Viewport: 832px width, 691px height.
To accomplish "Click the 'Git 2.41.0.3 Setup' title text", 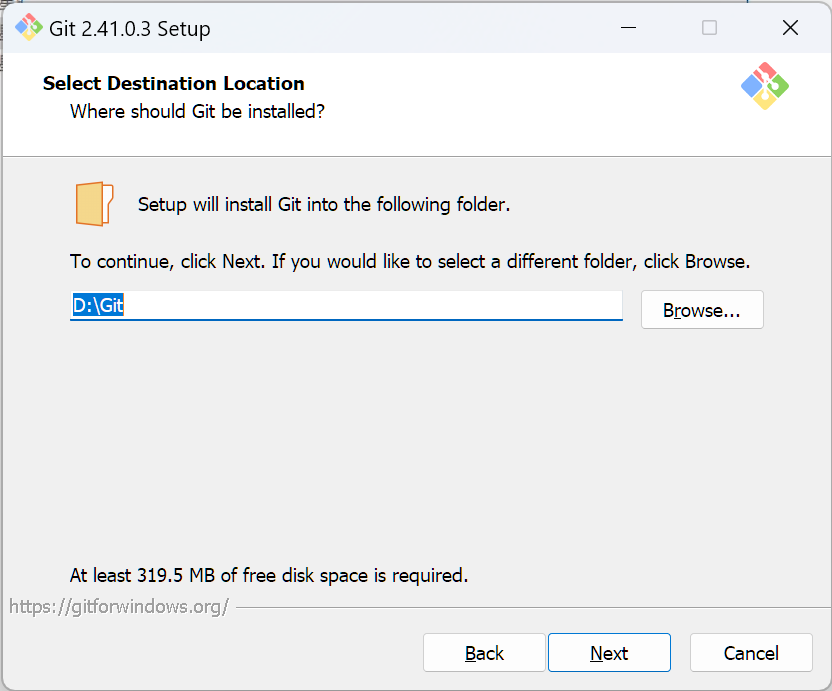I will click(x=130, y=29).
